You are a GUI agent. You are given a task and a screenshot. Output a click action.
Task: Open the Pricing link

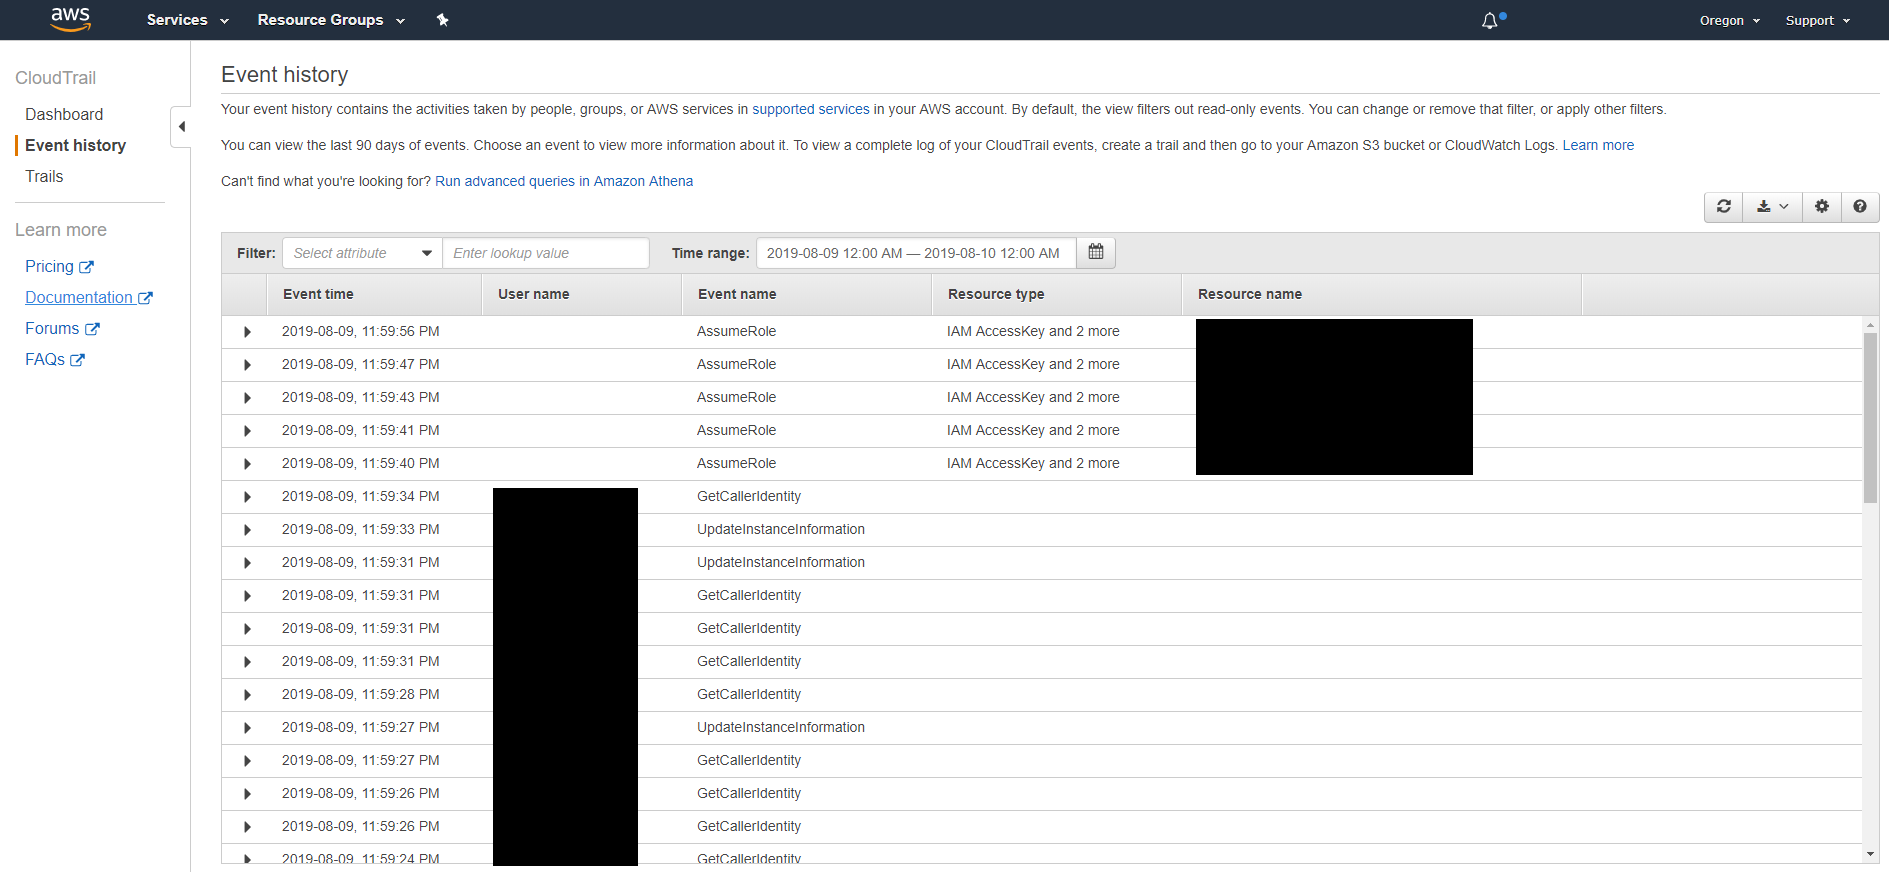pos(49,266)
